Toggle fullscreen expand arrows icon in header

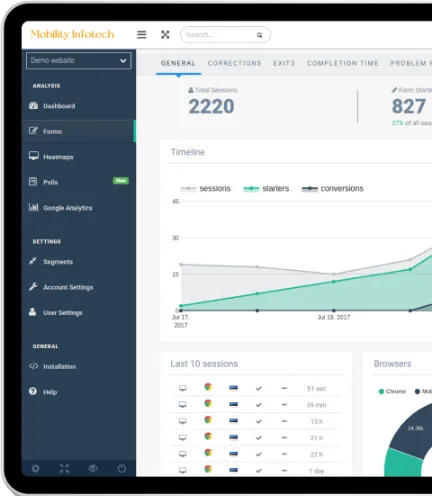(x=165, y=34)
